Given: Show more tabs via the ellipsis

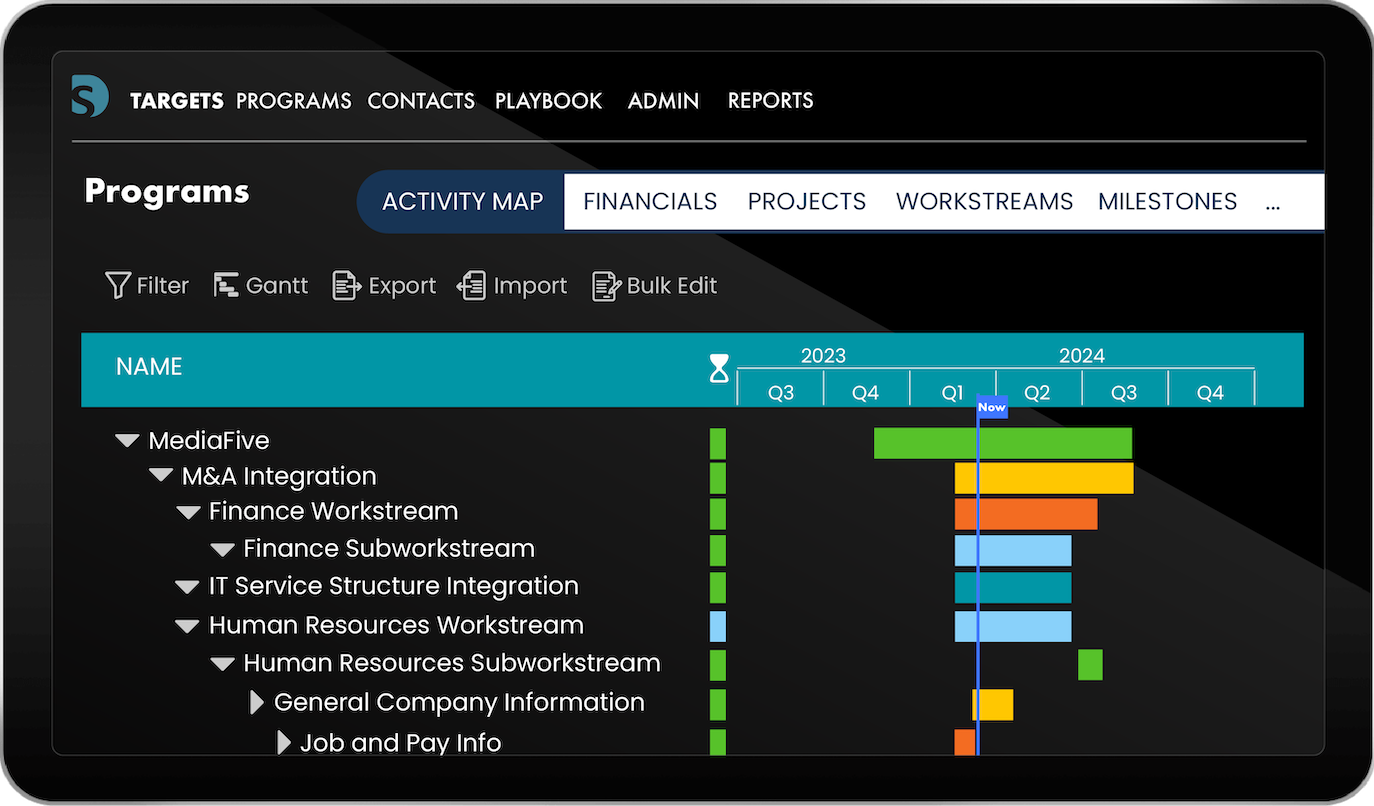Looking at the screenshot, I should [x=1273, y=201].
